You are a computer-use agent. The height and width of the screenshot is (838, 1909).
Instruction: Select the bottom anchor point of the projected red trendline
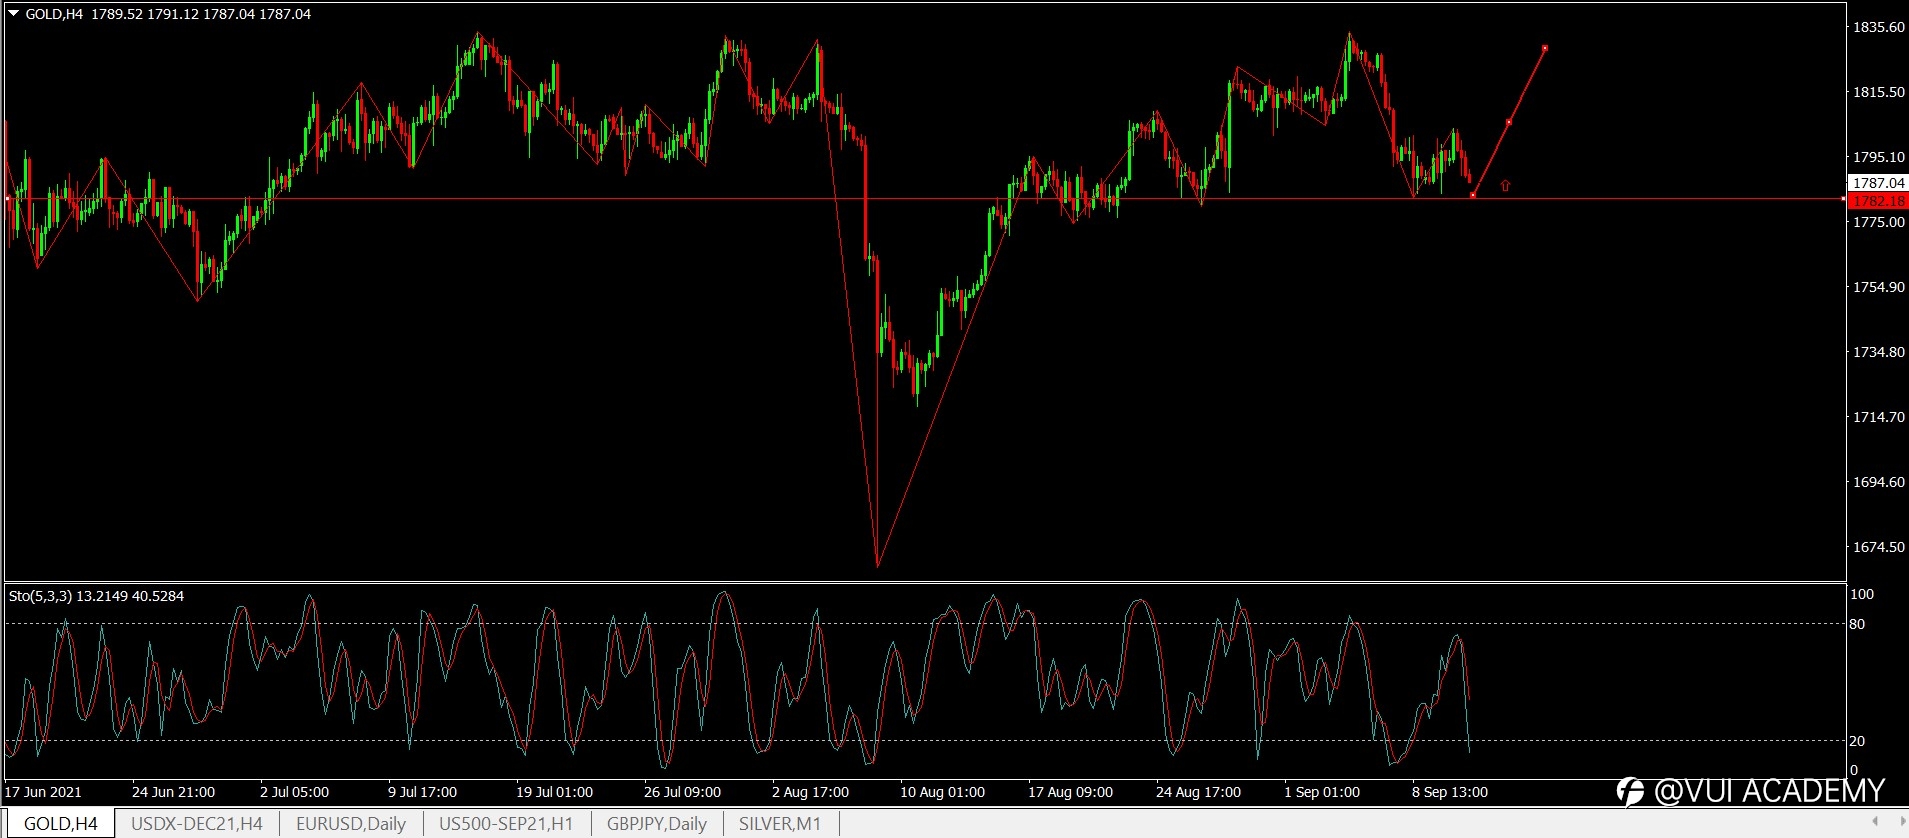pos(1473,195)
